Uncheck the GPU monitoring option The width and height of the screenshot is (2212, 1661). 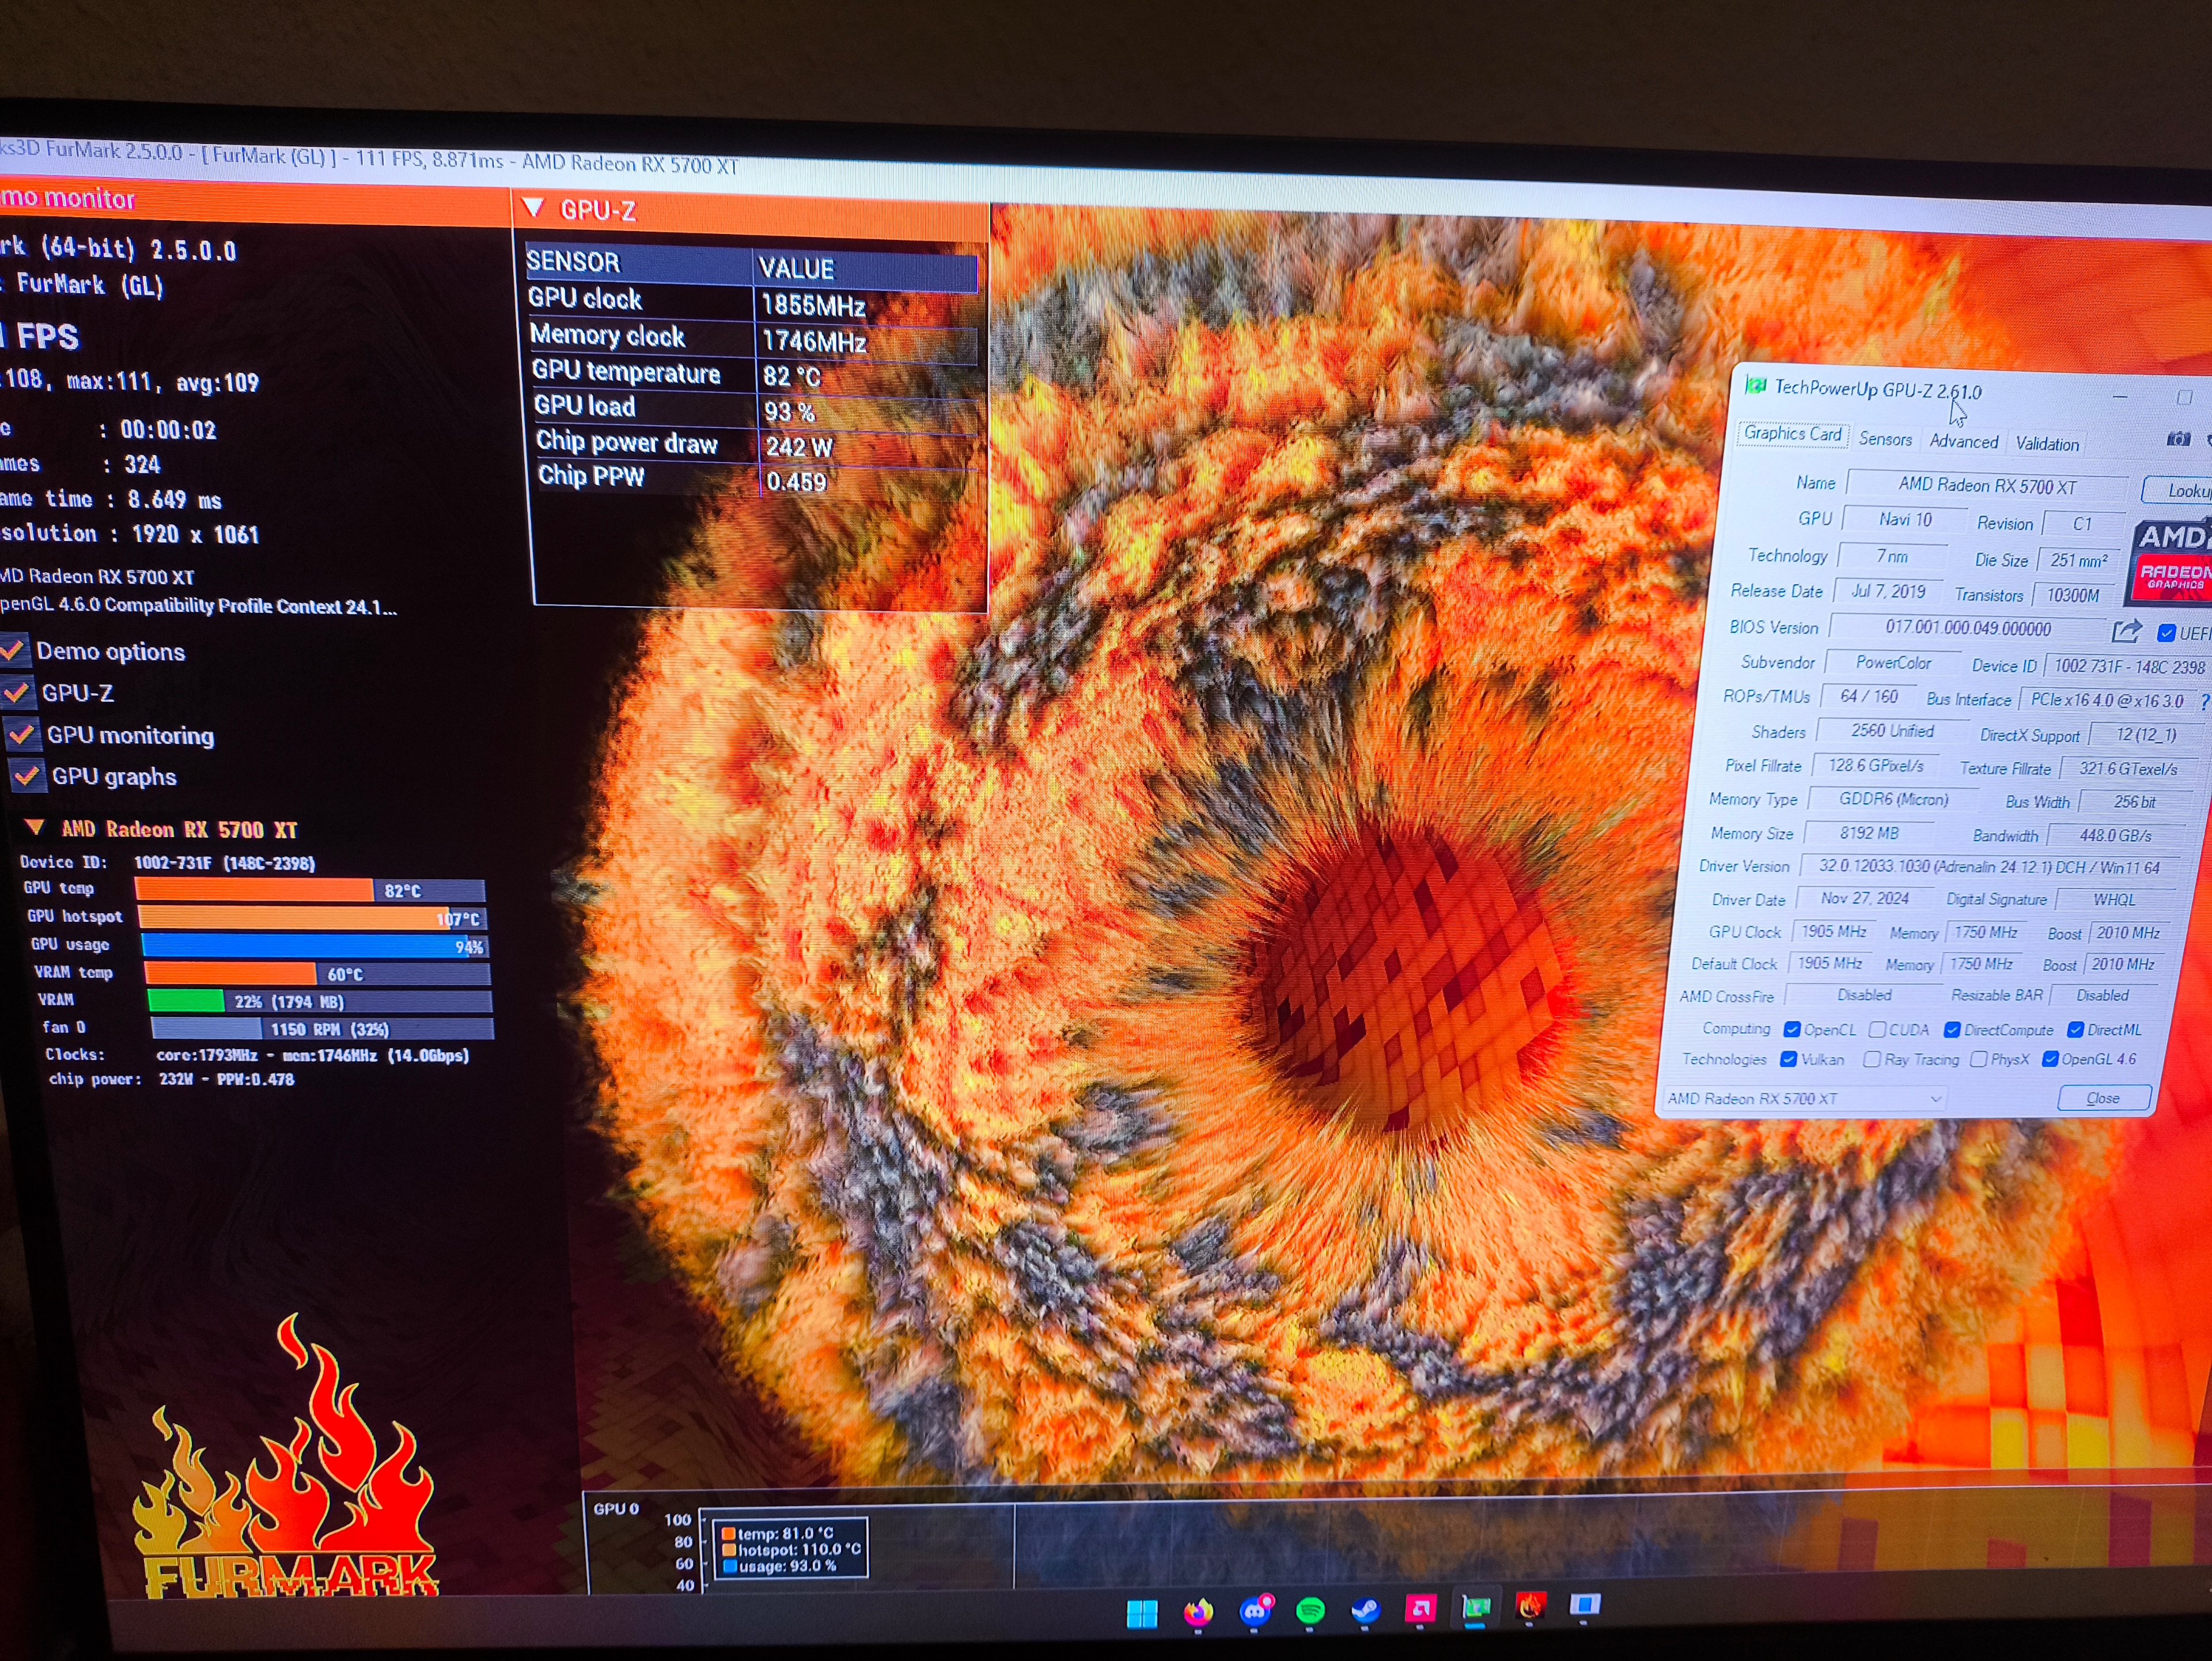tap(21, 734)
